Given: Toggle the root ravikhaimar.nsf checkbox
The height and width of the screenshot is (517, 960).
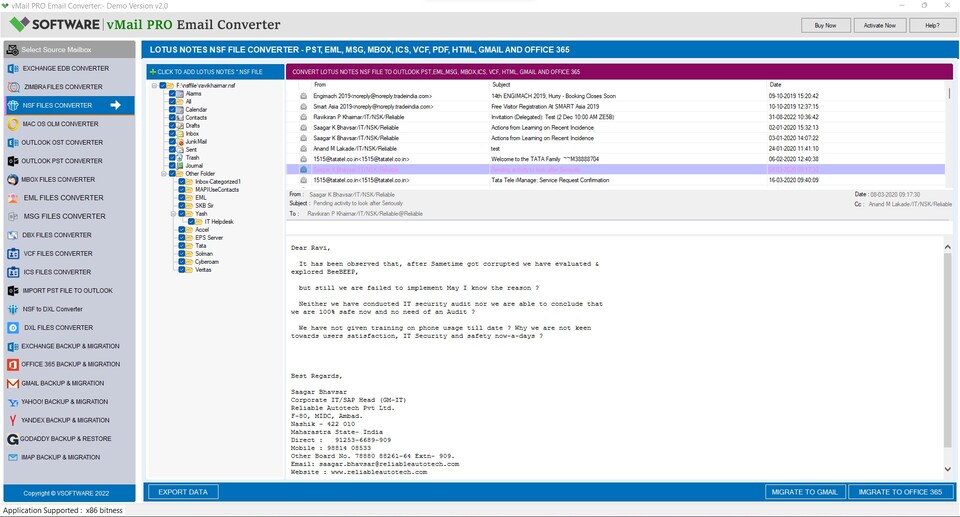Looking at the screenshot, I should 163,86.
